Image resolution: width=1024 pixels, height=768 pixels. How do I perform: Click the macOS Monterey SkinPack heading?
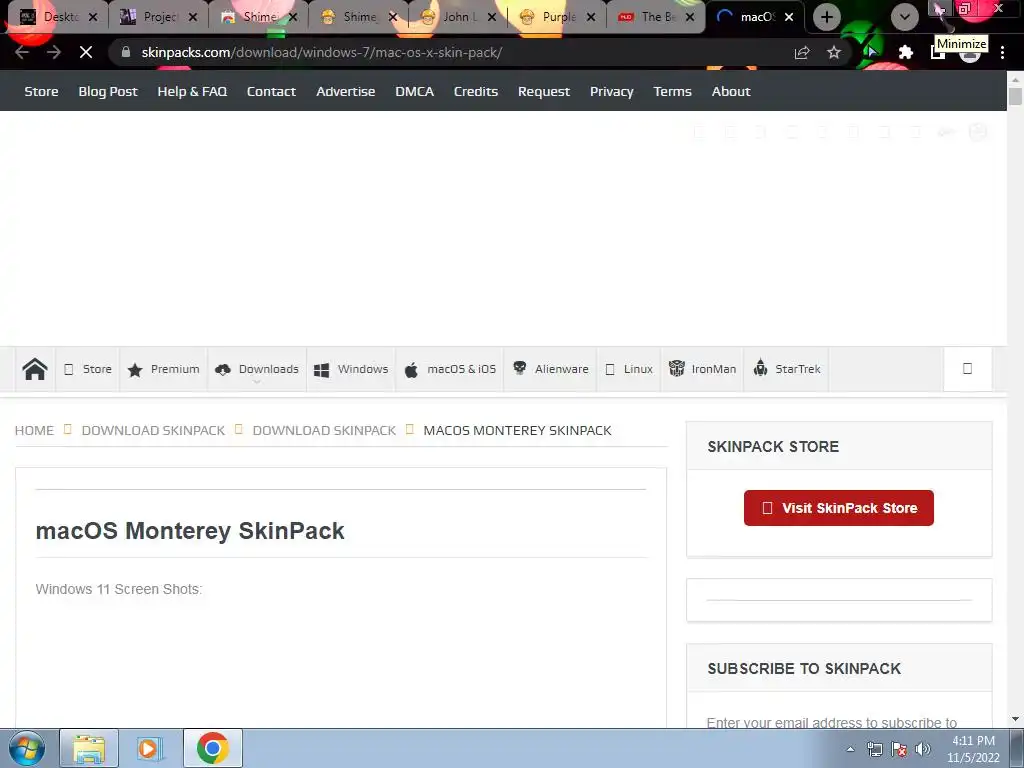[x=189, y=530]
